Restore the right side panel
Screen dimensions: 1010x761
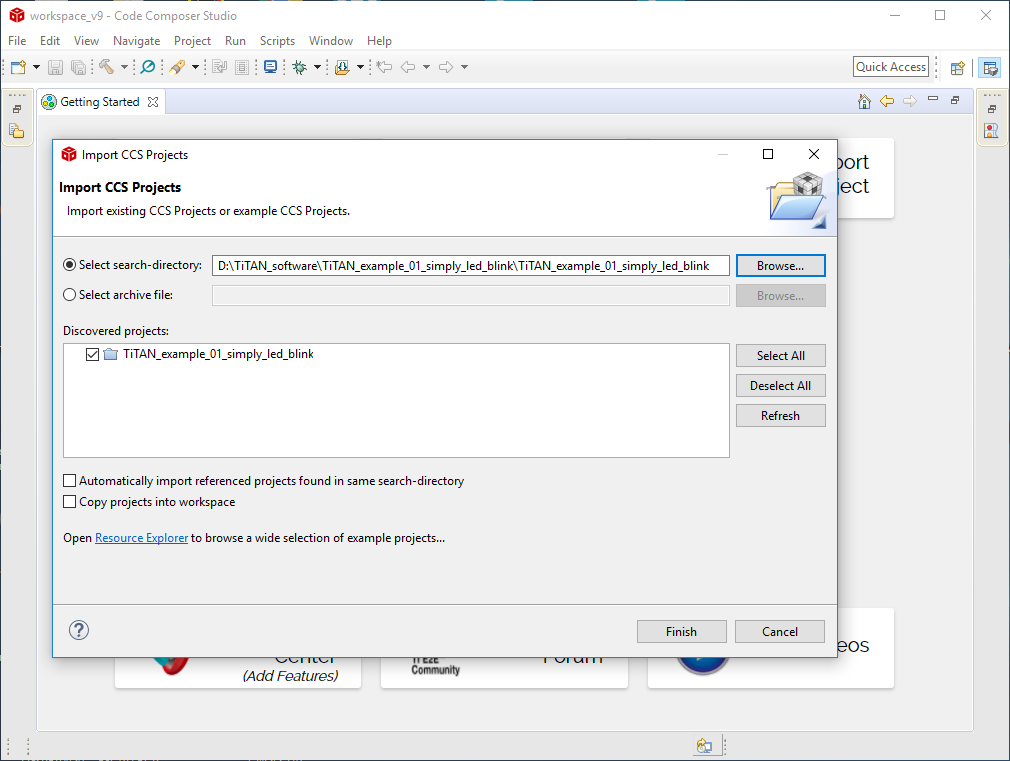pos(992,110)
